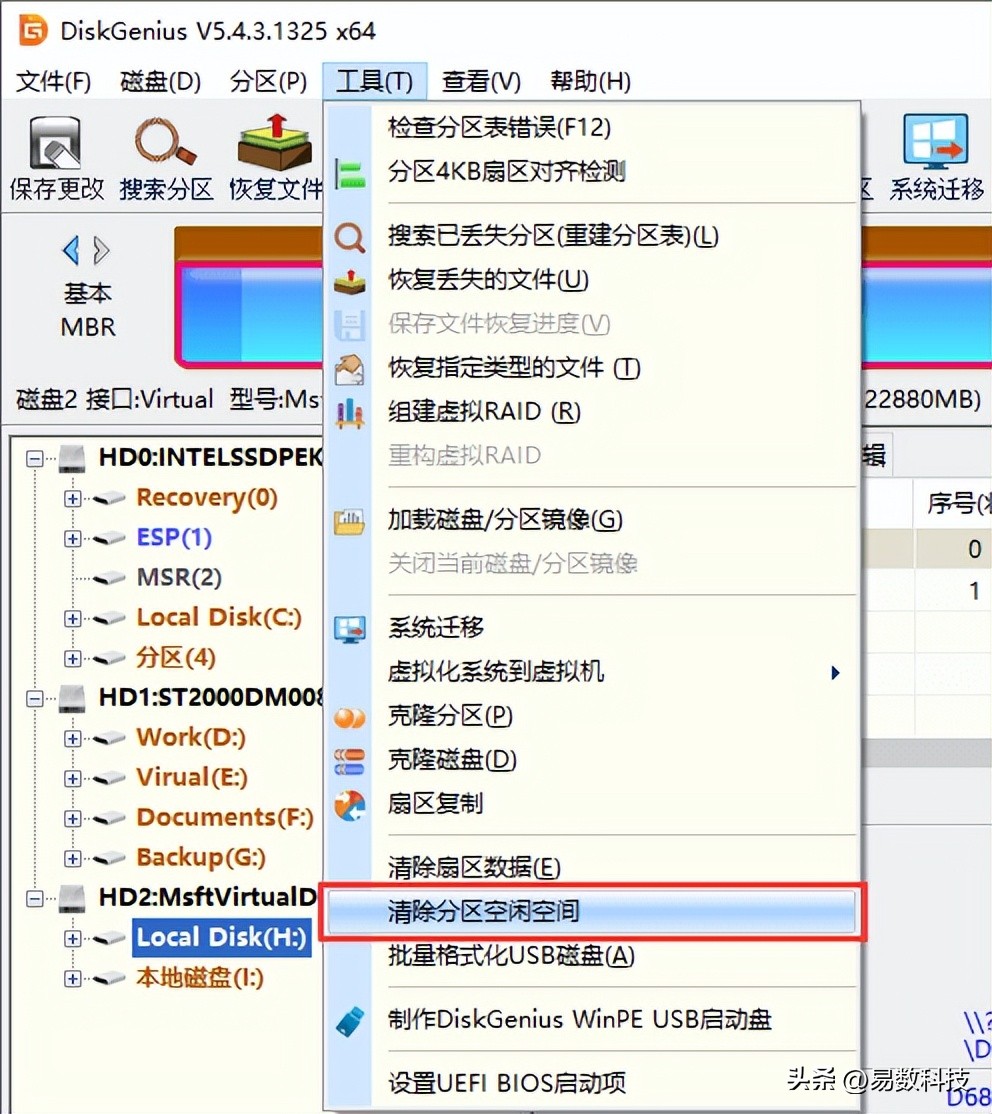Click table cell with sequence number 0
The width and height of the screenshot is (992, 1114).
coord(956,549)
